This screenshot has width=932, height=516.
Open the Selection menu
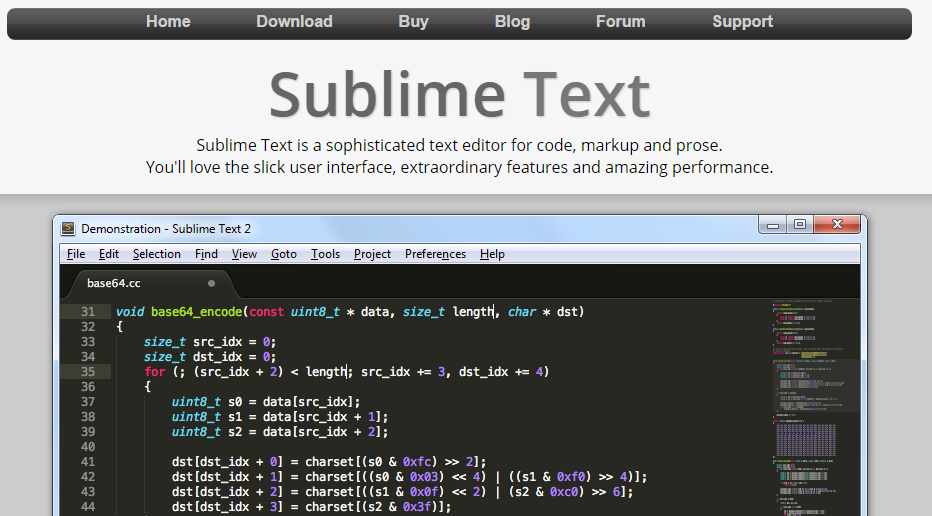(x=156, y=254)
